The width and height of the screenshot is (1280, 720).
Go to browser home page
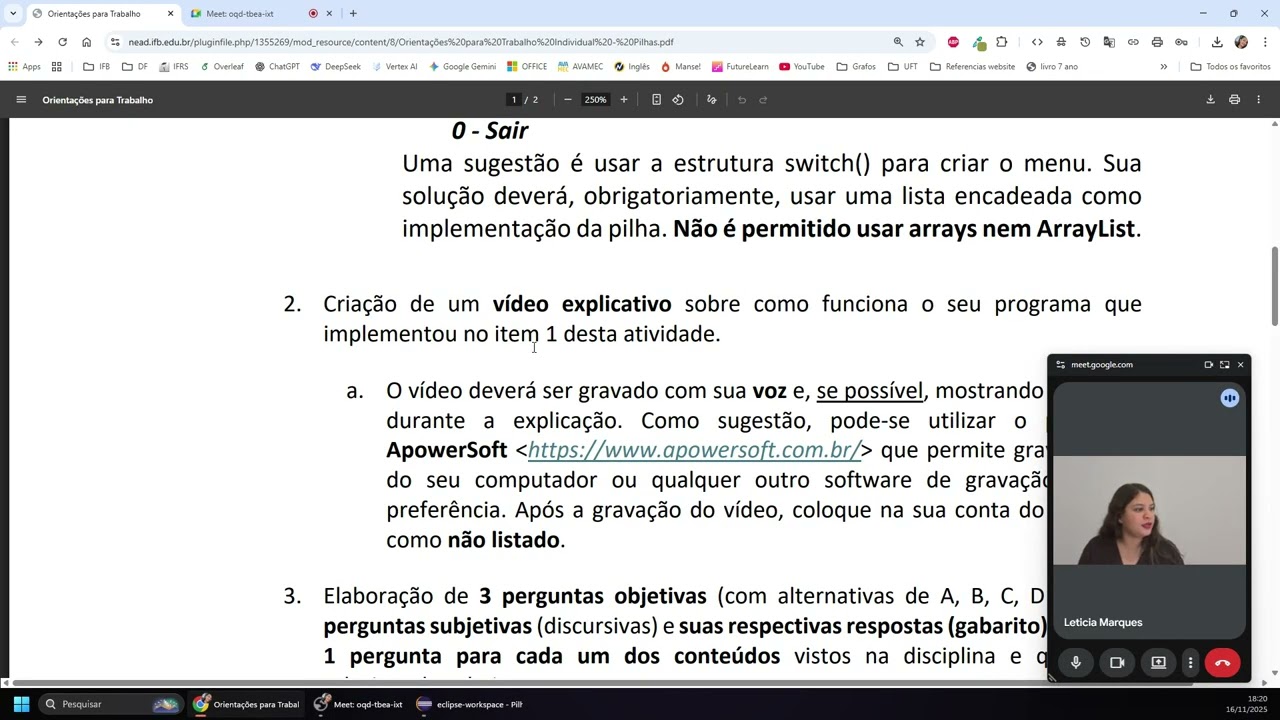click(86, 42)
